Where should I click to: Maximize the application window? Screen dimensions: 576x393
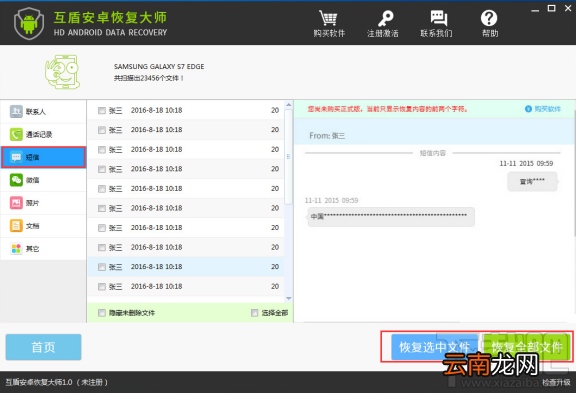point(551,8)
